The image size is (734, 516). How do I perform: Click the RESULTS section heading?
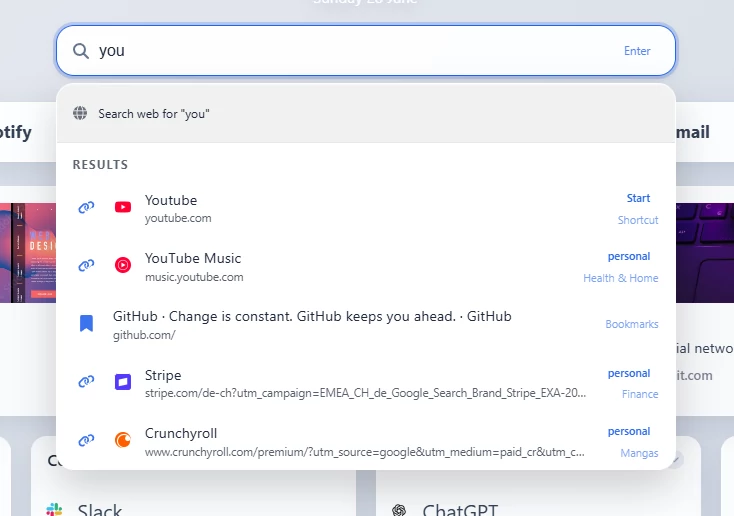(x=100, y=165)
